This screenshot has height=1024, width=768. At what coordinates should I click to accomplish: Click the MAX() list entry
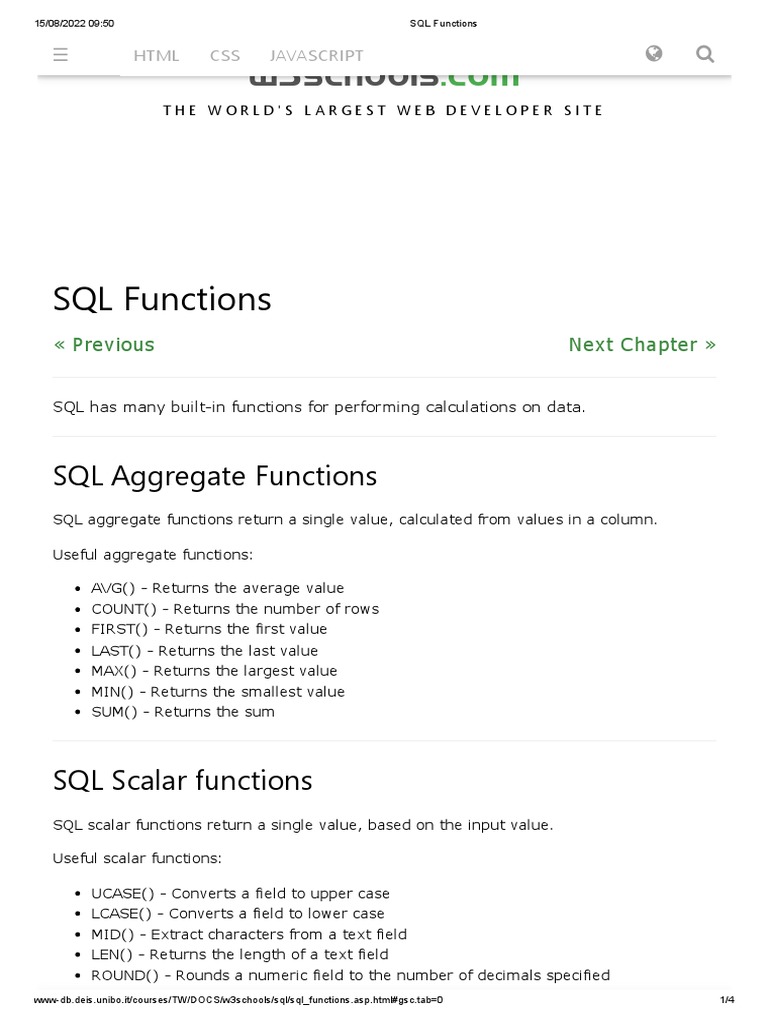[x=214, y=671]
